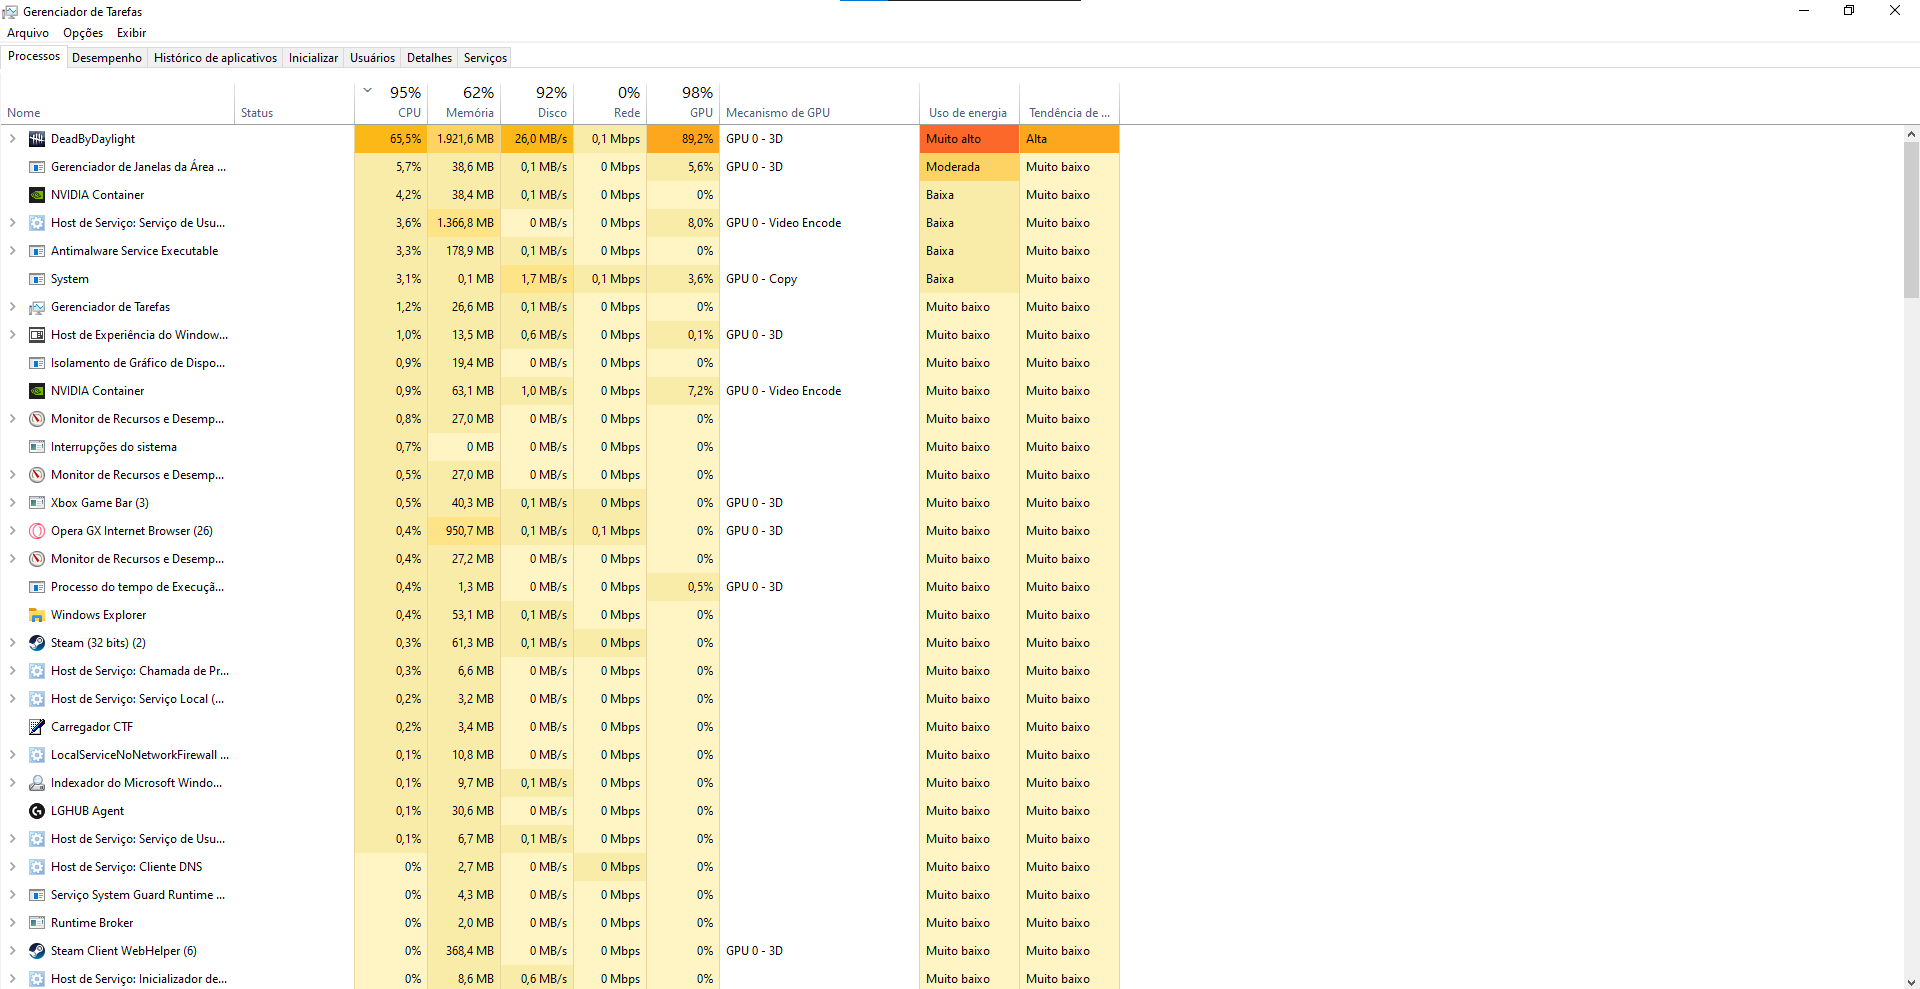
Task: Click the Gerenciador de Janelas da Área icon
Action: pos(37,167)
